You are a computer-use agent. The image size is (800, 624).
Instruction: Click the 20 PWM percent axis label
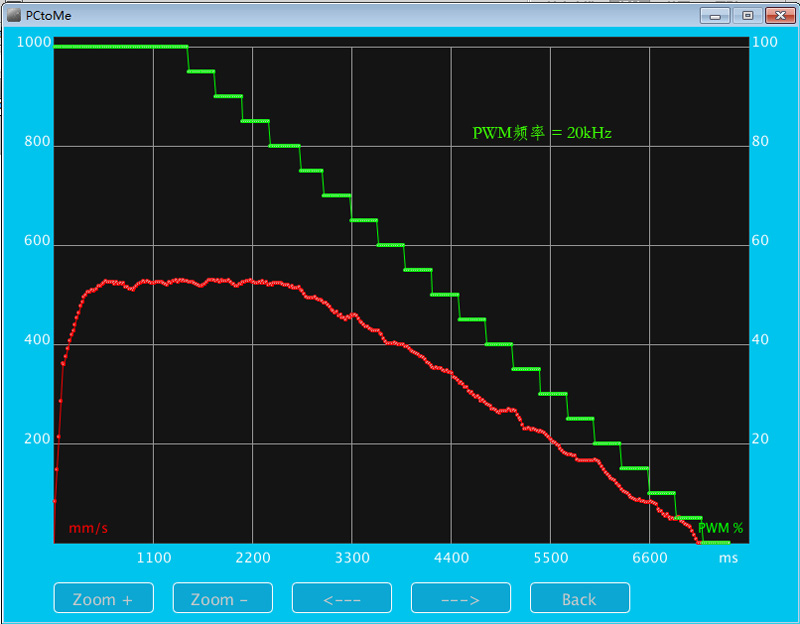(x=760, y=439)
